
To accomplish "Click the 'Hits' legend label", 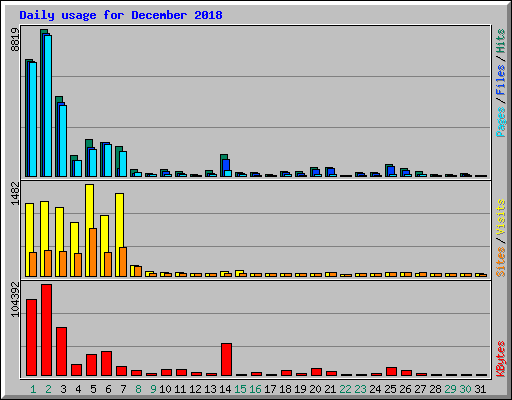I will point(500,41).
